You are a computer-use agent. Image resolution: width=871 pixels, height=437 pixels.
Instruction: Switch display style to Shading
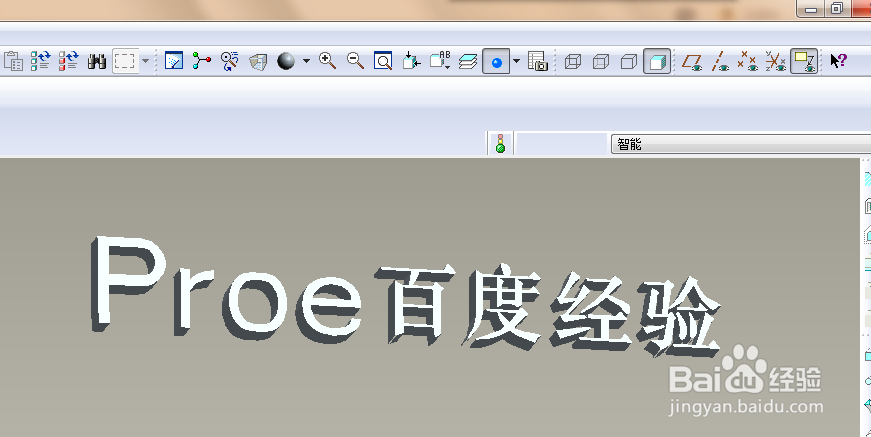click(657, 61)
